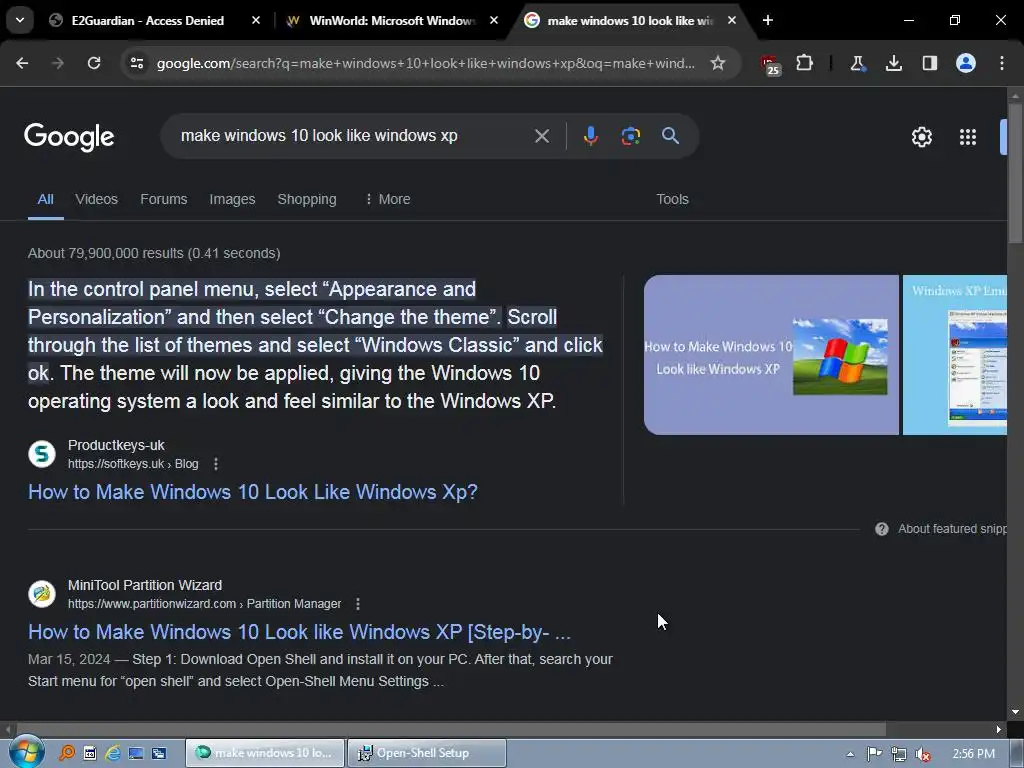Click in the Google search input field

(353, 136)
